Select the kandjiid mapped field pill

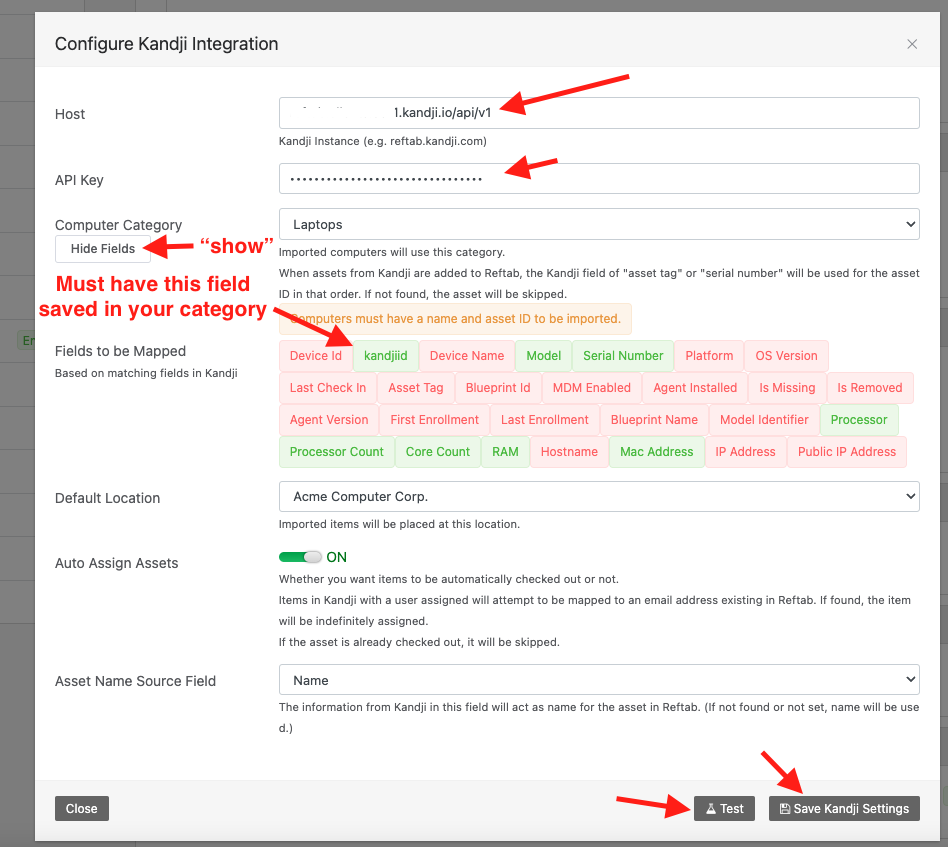tap(386, 355)
